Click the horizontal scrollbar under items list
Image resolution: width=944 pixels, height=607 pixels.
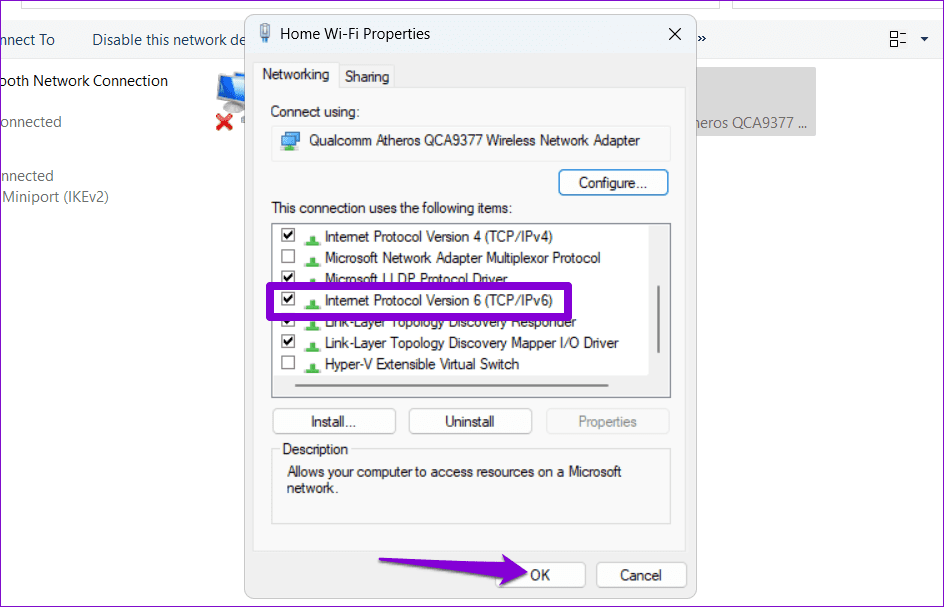point(452,385)
